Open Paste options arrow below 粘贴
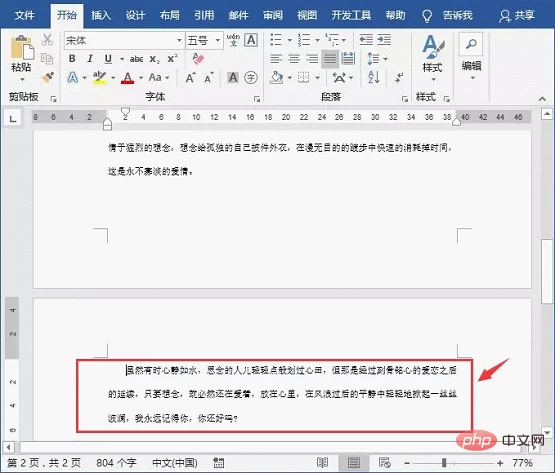The height and width of the screenshot is (473, 555). click(22, 80)
